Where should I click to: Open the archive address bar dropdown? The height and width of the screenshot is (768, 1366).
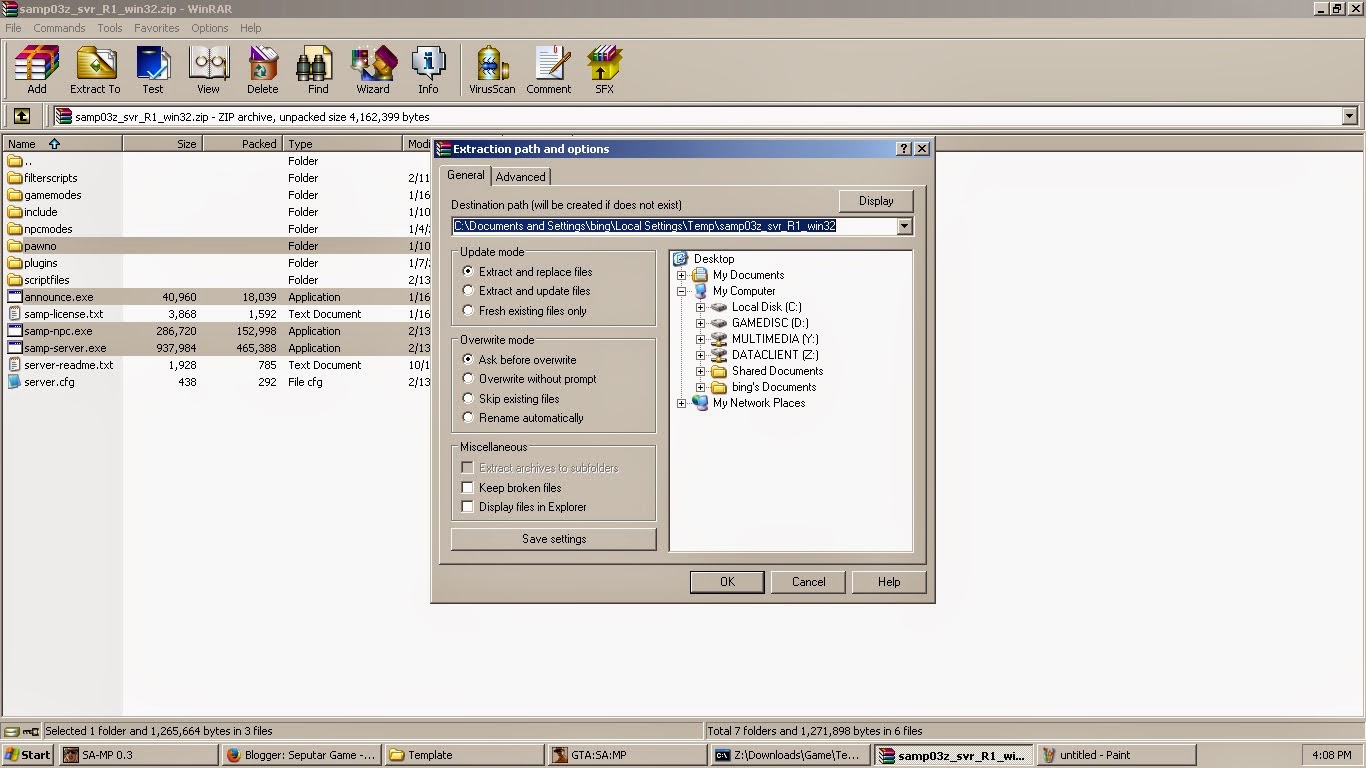[1349, 116]
